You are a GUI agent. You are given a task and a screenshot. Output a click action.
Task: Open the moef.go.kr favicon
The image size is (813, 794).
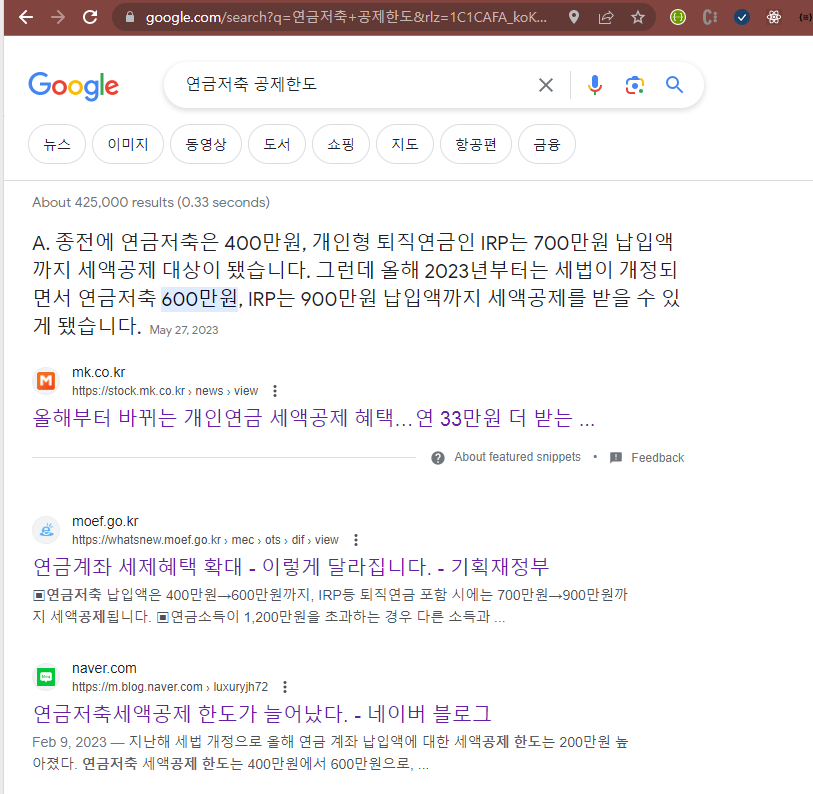pos(46,530)
